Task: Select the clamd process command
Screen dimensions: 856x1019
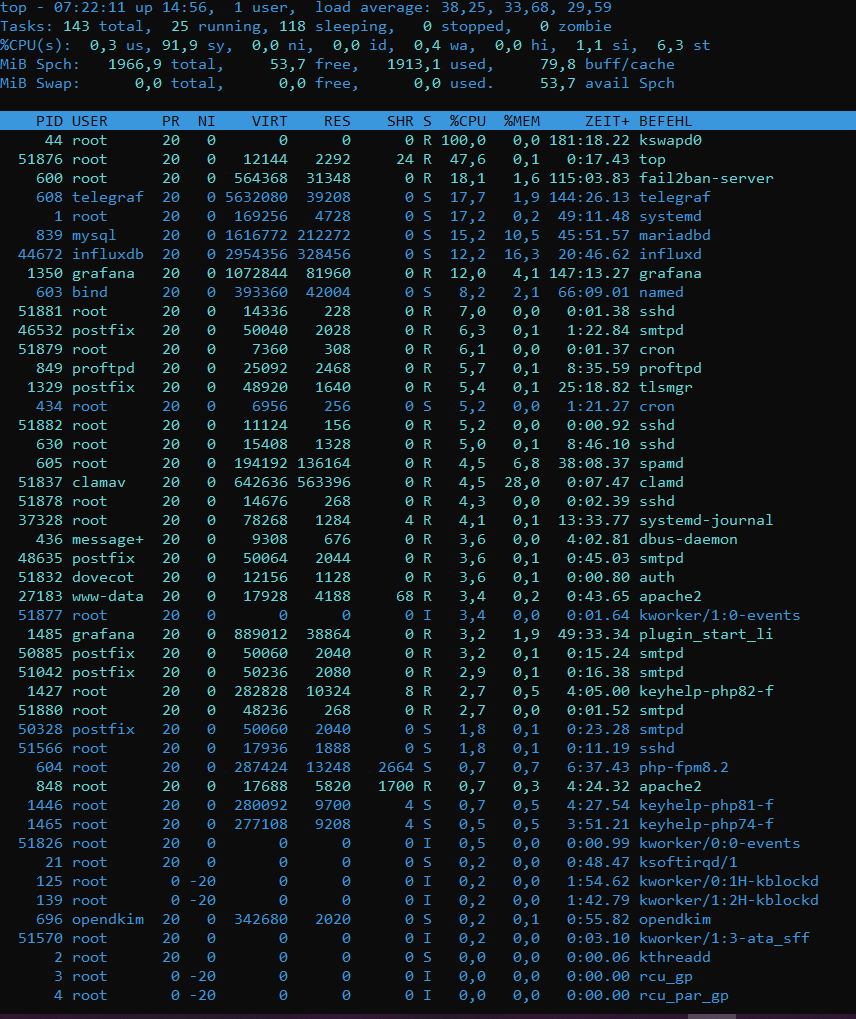Action: click(661, 482)
